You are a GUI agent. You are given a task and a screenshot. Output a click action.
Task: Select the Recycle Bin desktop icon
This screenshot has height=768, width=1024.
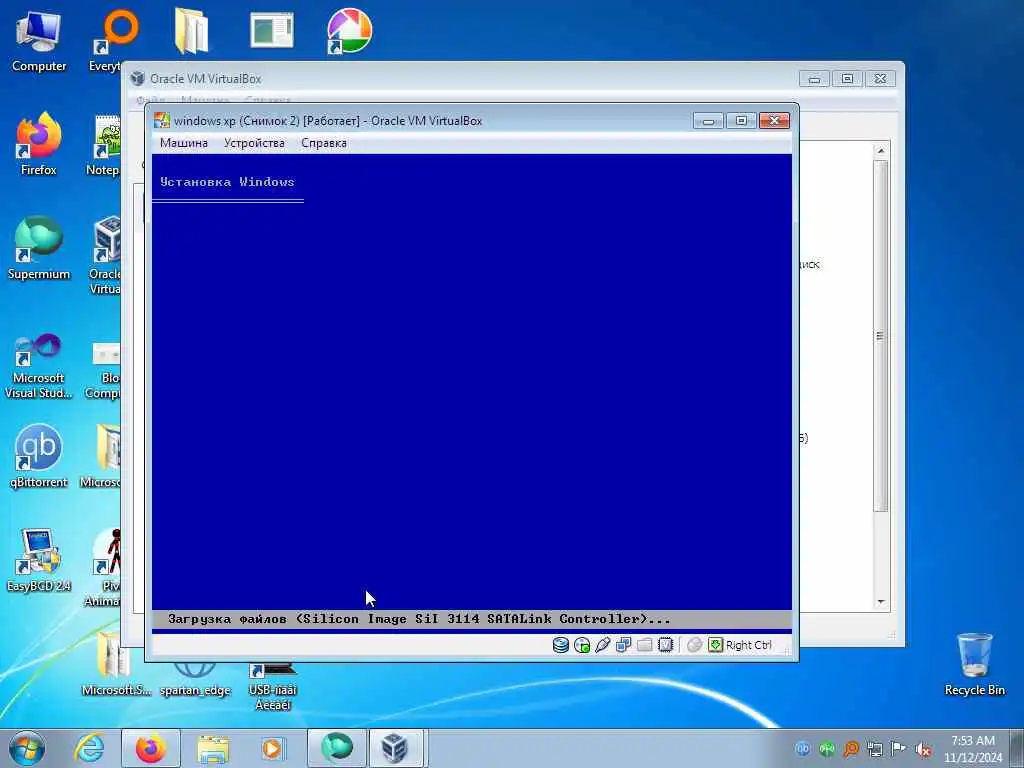pos(974,664)
